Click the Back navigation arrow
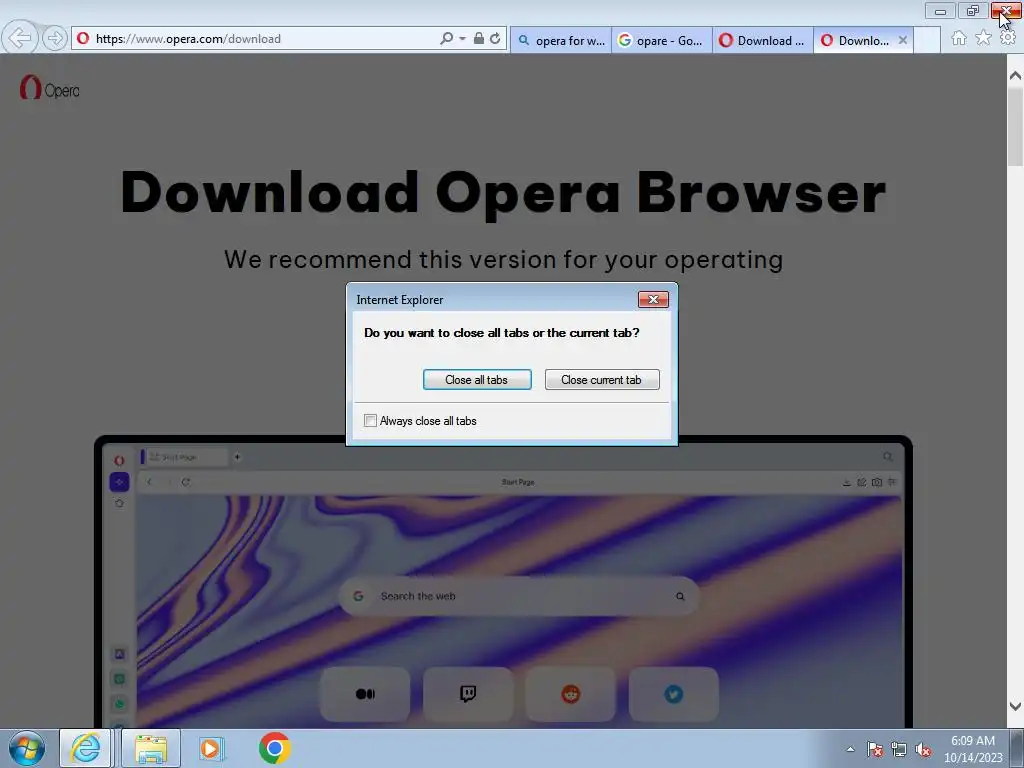This screenshot has height=768, width=1024. coord(20,38)
